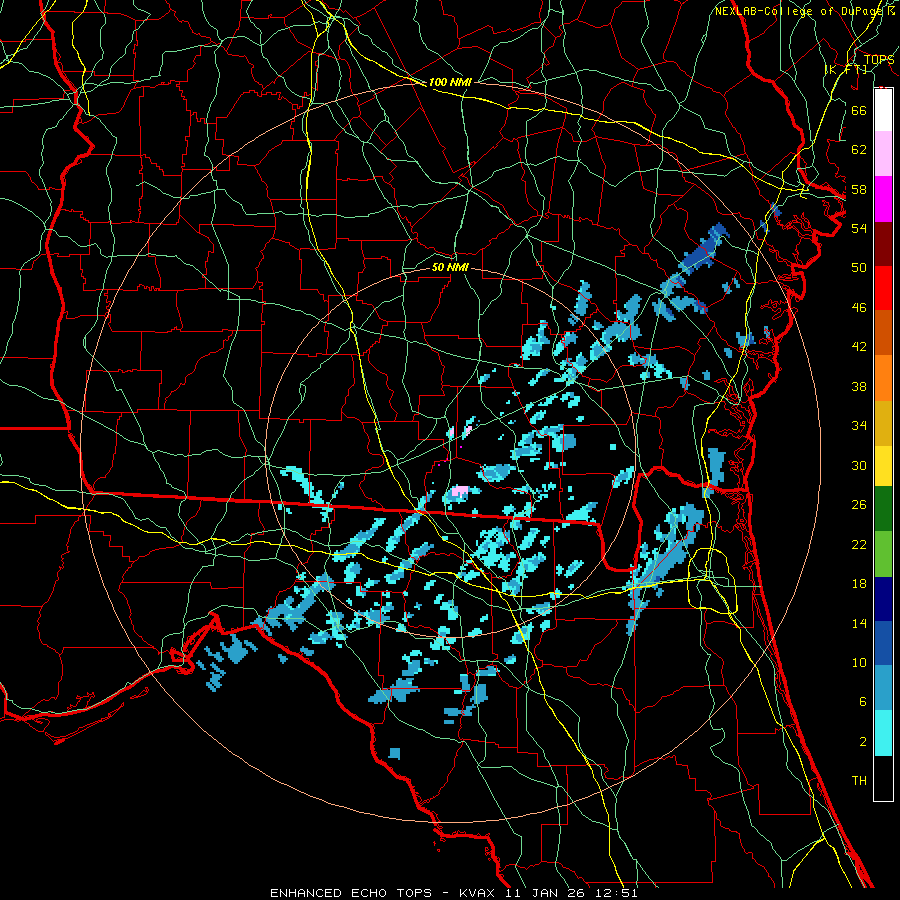Viewport: 900px width, 900px height.
Task: Click the "6" legend value
Action: (x=862, y=702)
